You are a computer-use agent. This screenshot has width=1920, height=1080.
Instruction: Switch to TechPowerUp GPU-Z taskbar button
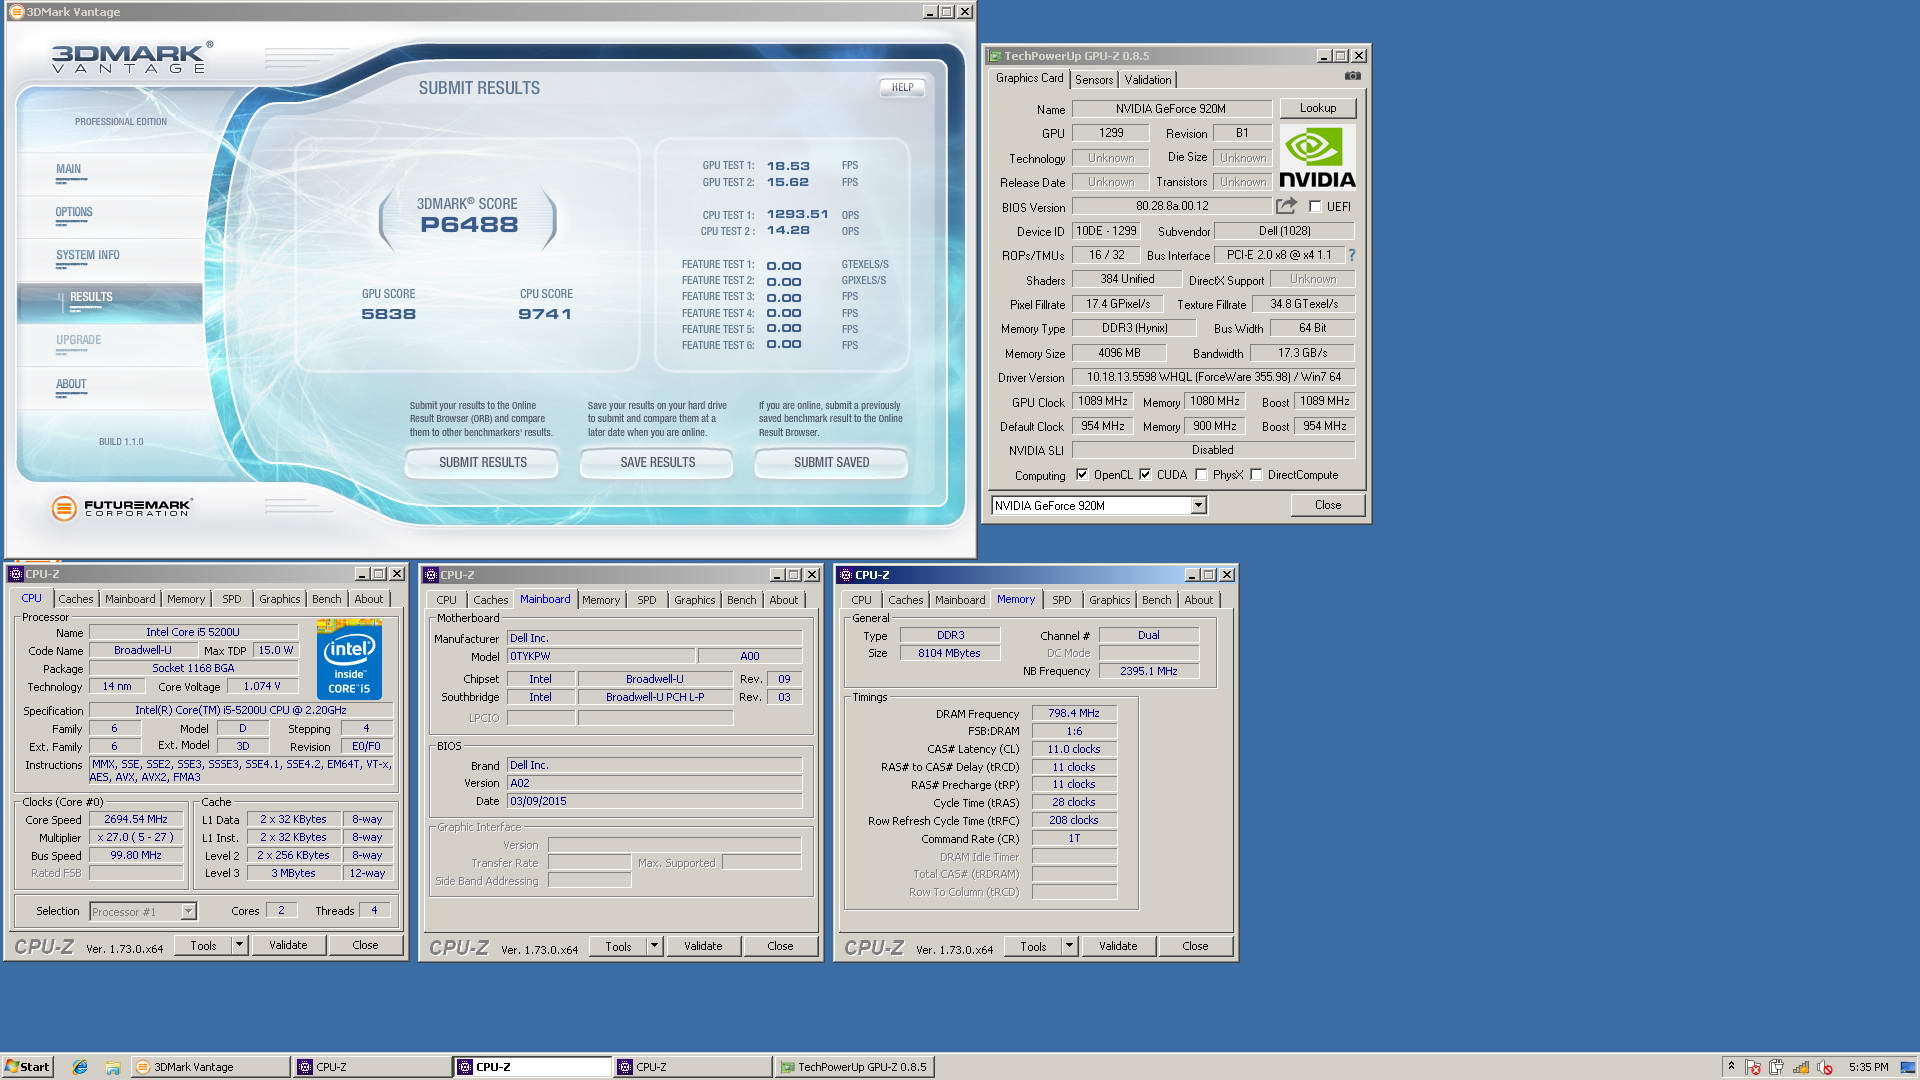(x=853, y=1067)
